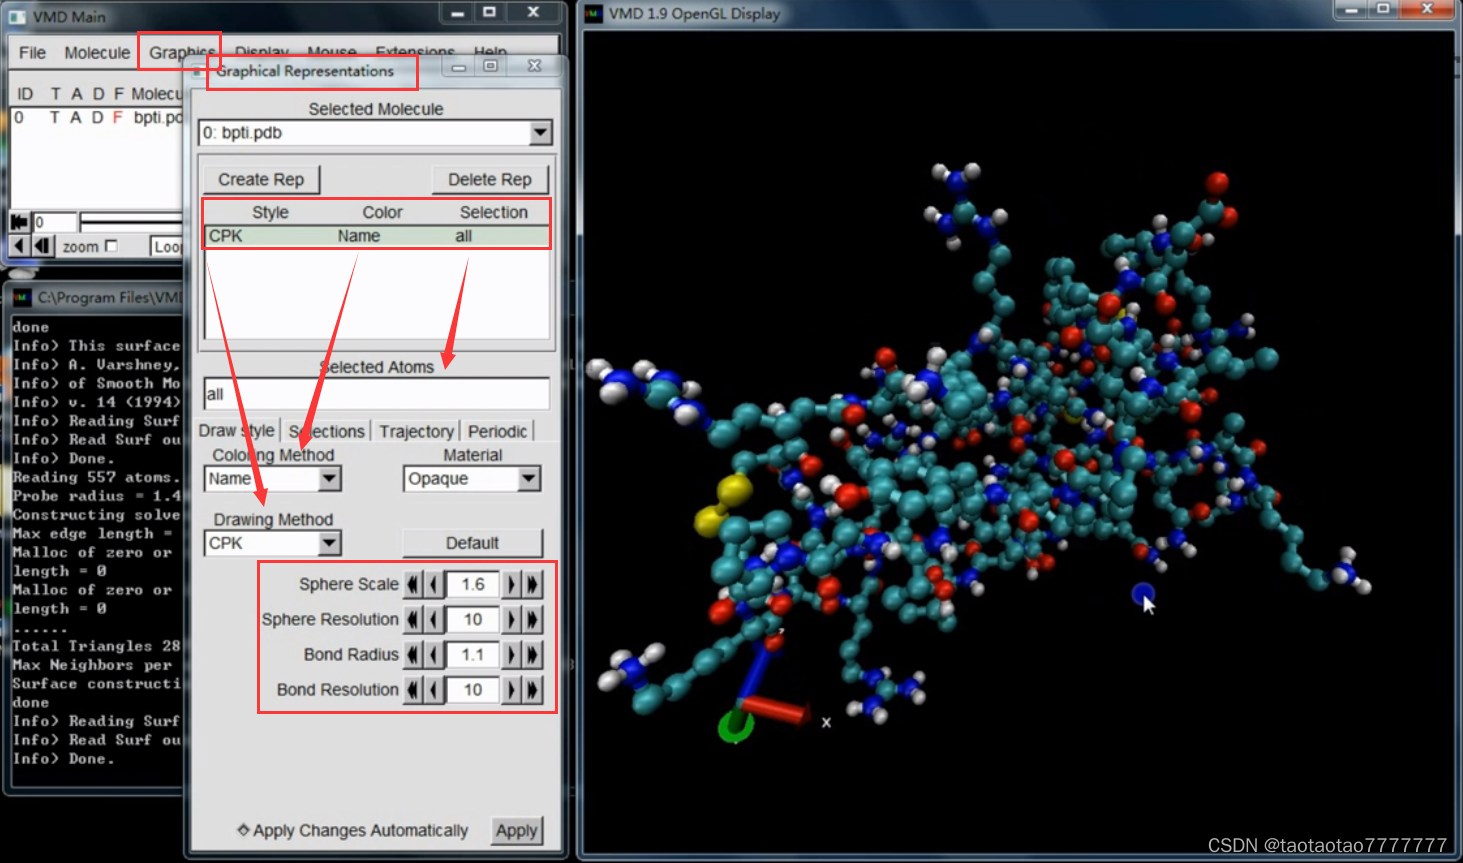Decrease Sphere Scale by large step
Viewport: 1463px width, 863px height.
tap(412, 584)
